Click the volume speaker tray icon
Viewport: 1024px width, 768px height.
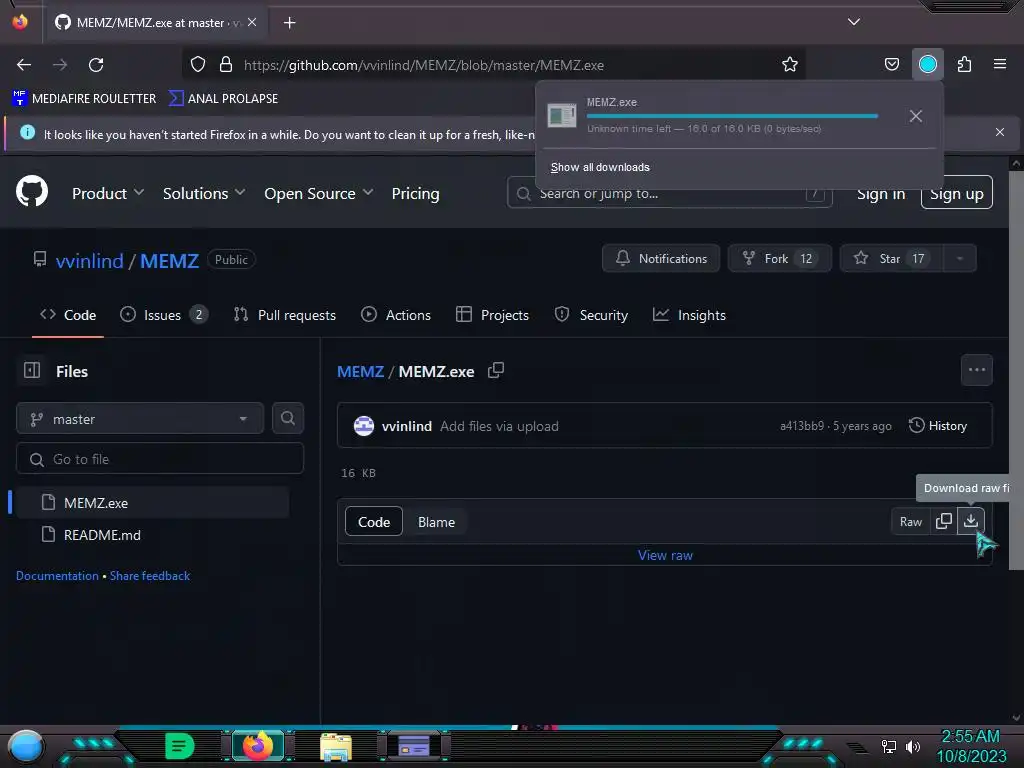(x=912, y=746)
